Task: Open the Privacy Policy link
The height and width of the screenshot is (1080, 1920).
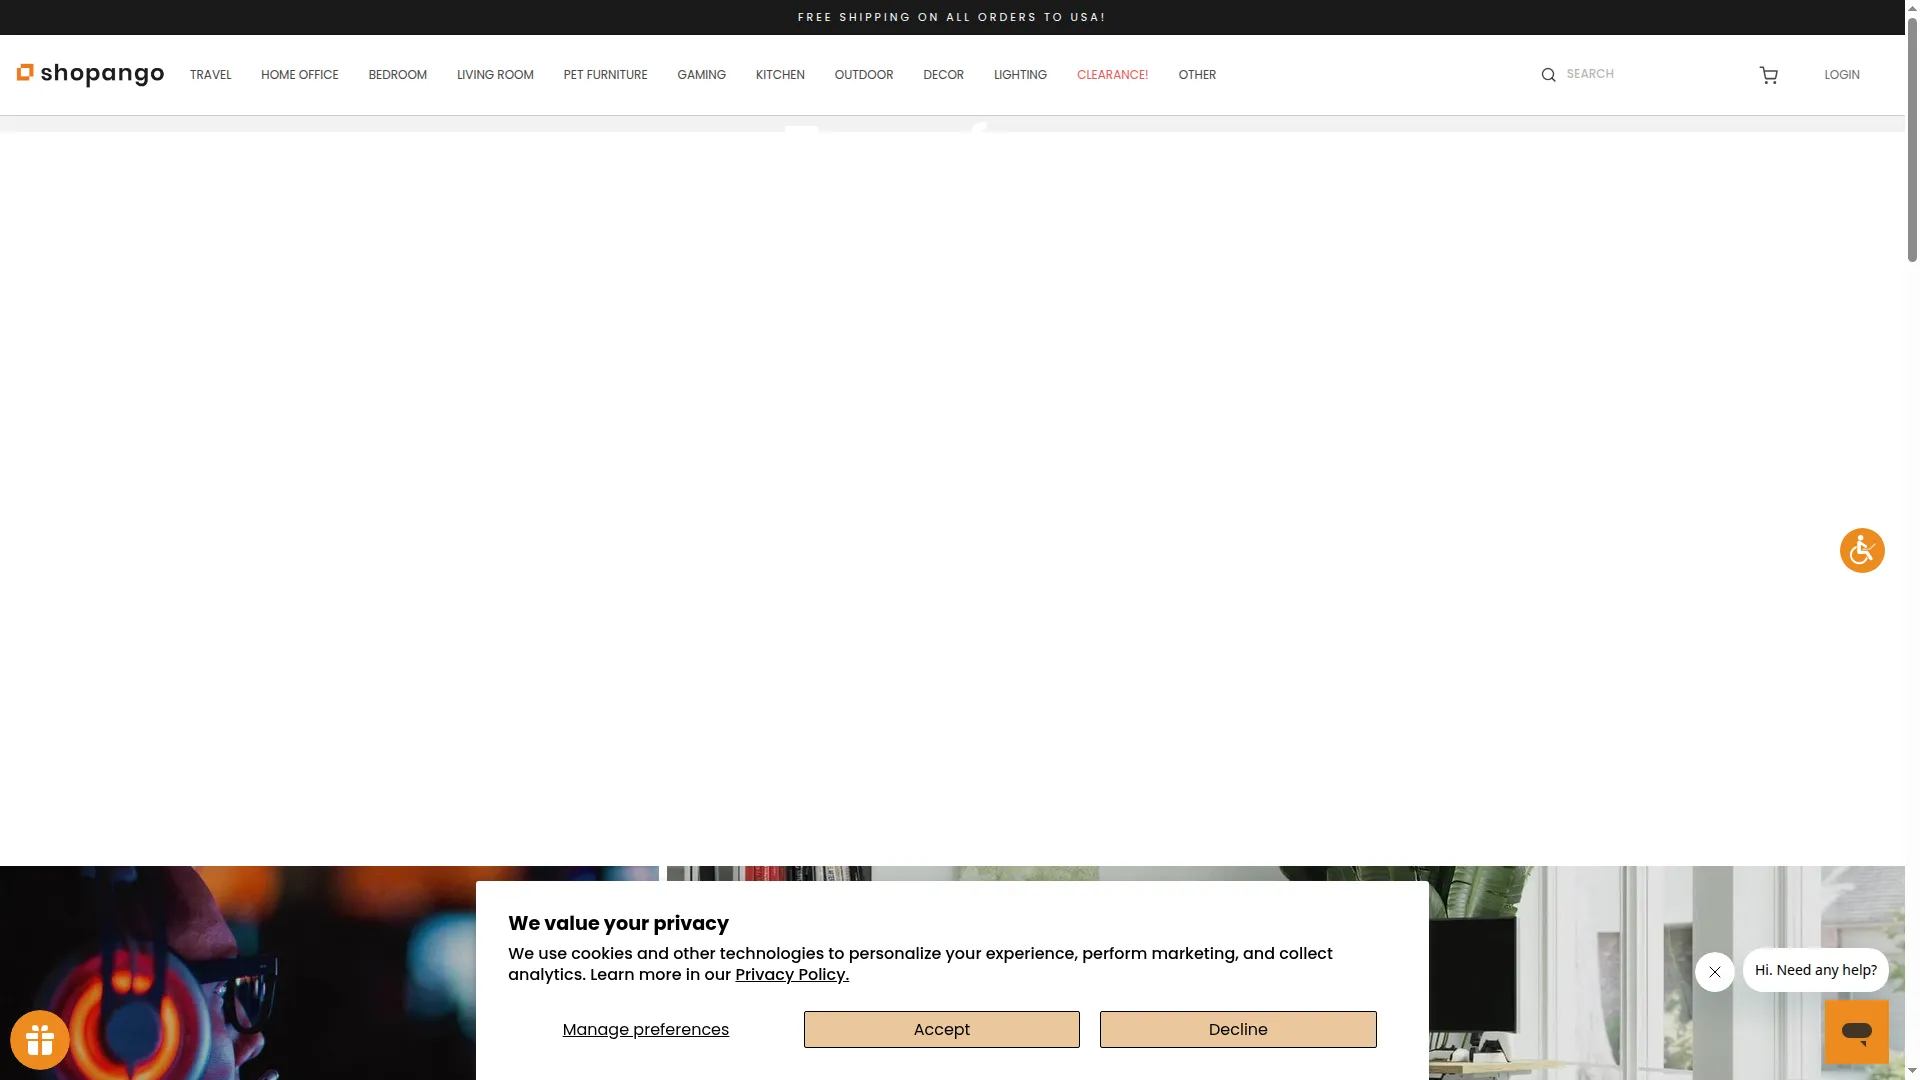Action: click(x=792, y=974)
